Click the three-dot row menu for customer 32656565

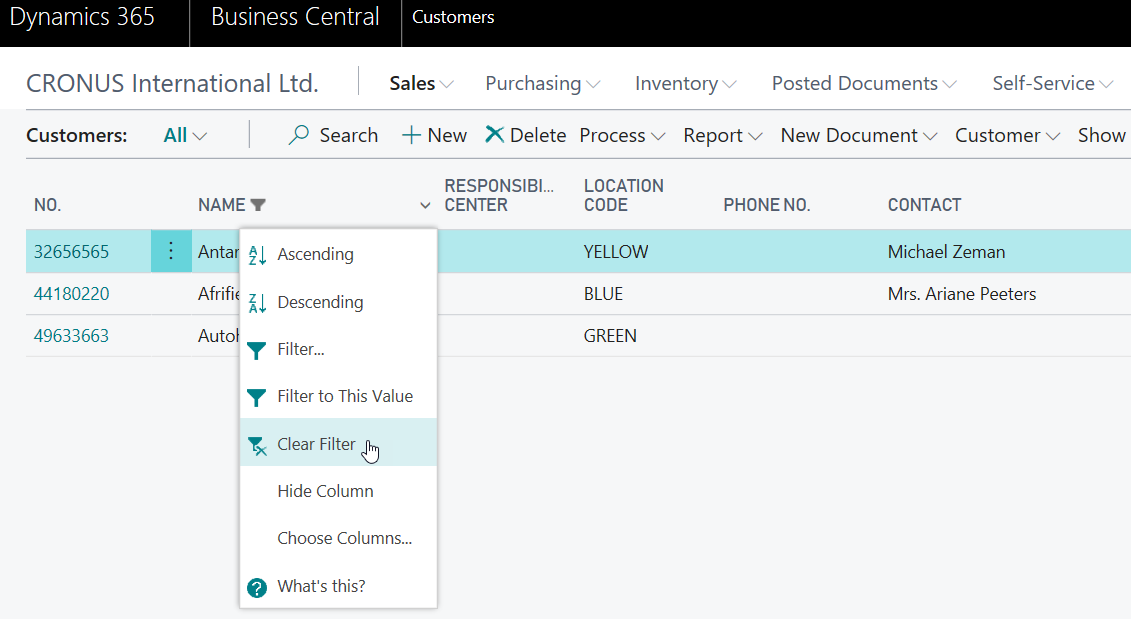pyautogui.click(x=171, y=251)
